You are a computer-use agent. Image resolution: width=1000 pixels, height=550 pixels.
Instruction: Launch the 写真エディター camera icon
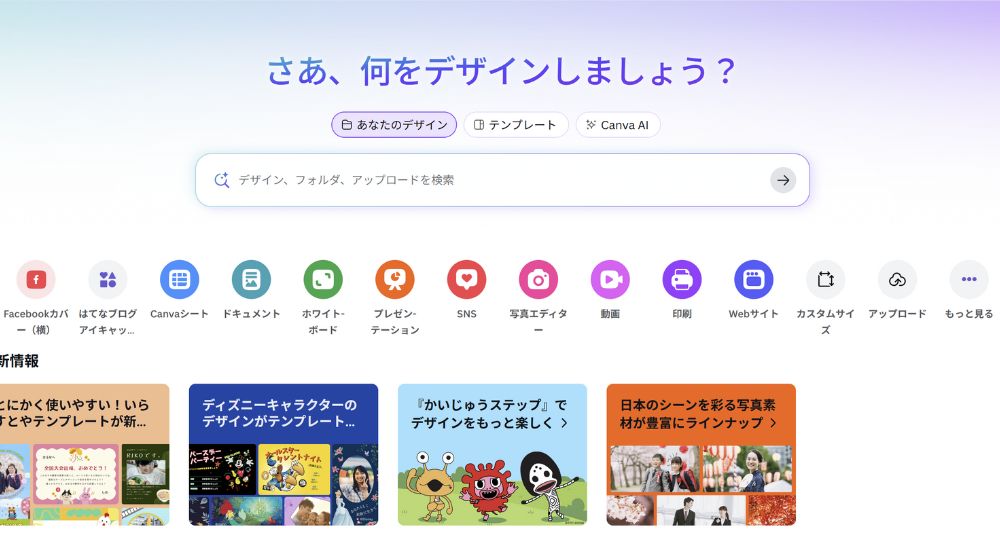coord(538,279)
